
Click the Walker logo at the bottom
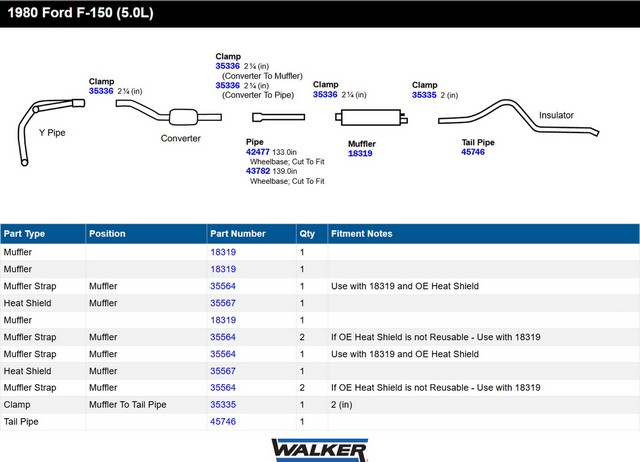coord(319,449)
